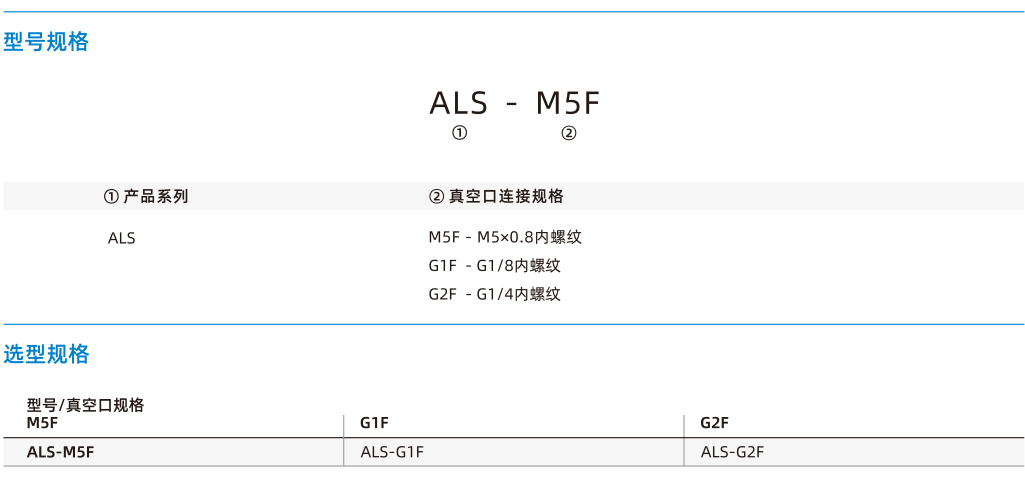Screen dimensions: 1025x484
Task: Click the G2F column header in selection table
Action: [x=714, y=423]
